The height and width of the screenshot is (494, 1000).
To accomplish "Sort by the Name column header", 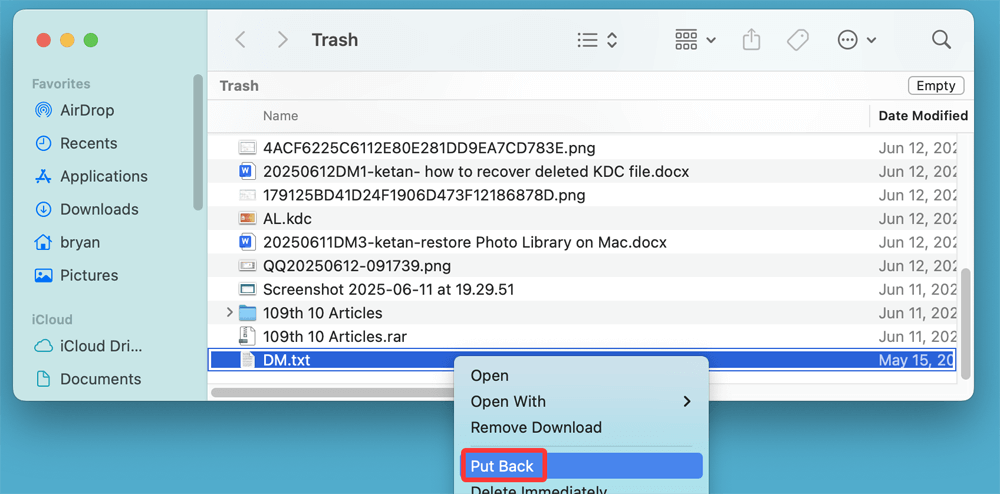I will 281,116.
